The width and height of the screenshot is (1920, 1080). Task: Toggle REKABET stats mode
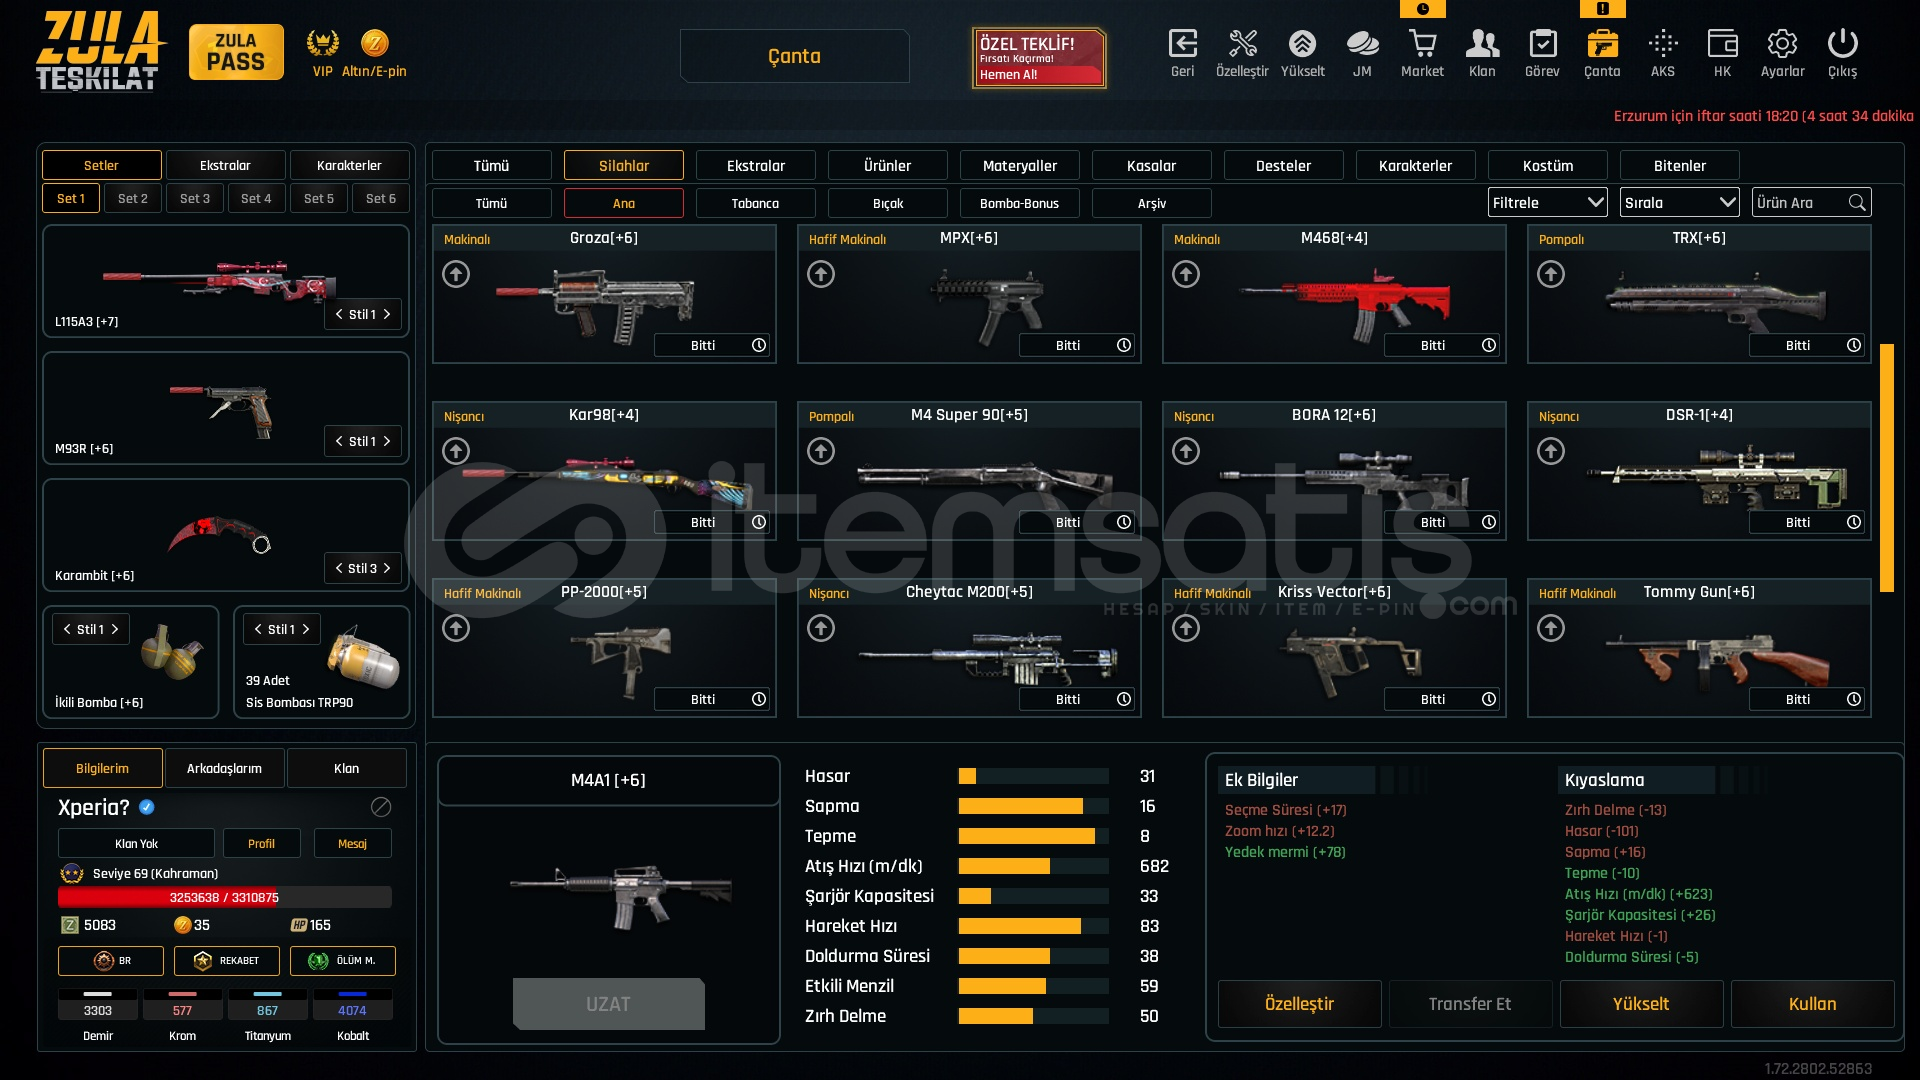(x=226, y=961)
